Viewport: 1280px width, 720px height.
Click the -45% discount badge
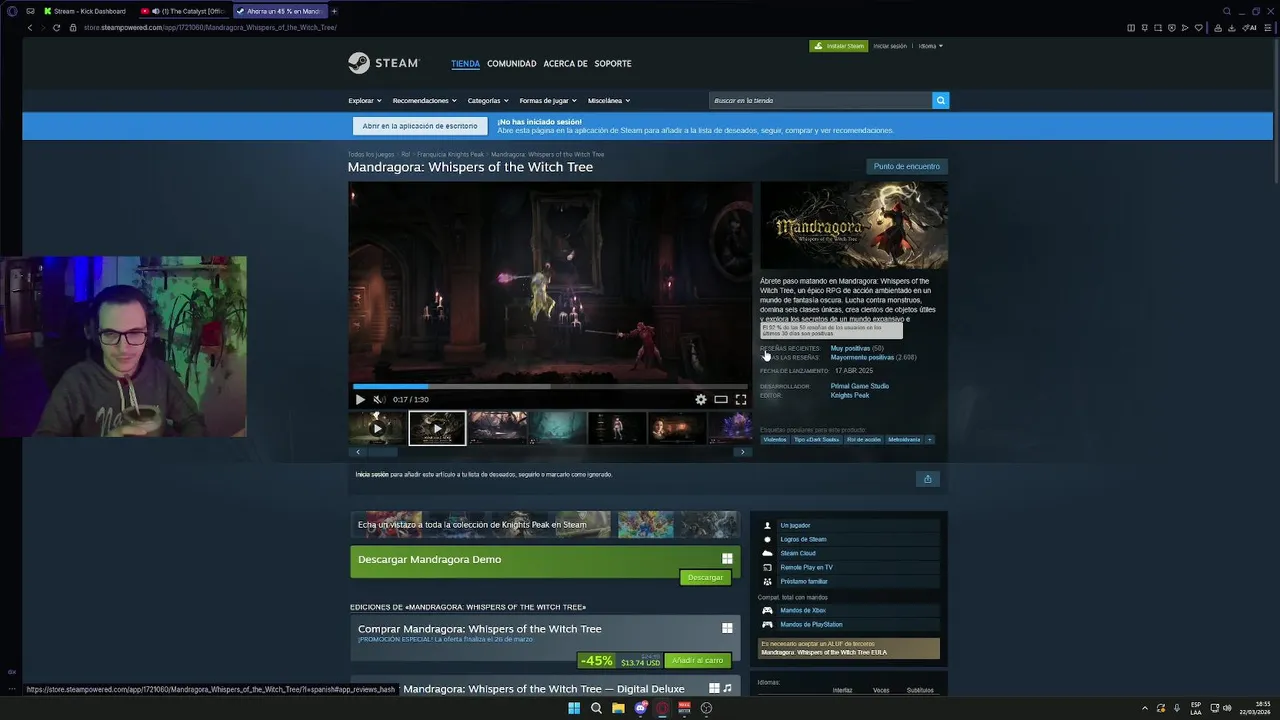(597, 660)
